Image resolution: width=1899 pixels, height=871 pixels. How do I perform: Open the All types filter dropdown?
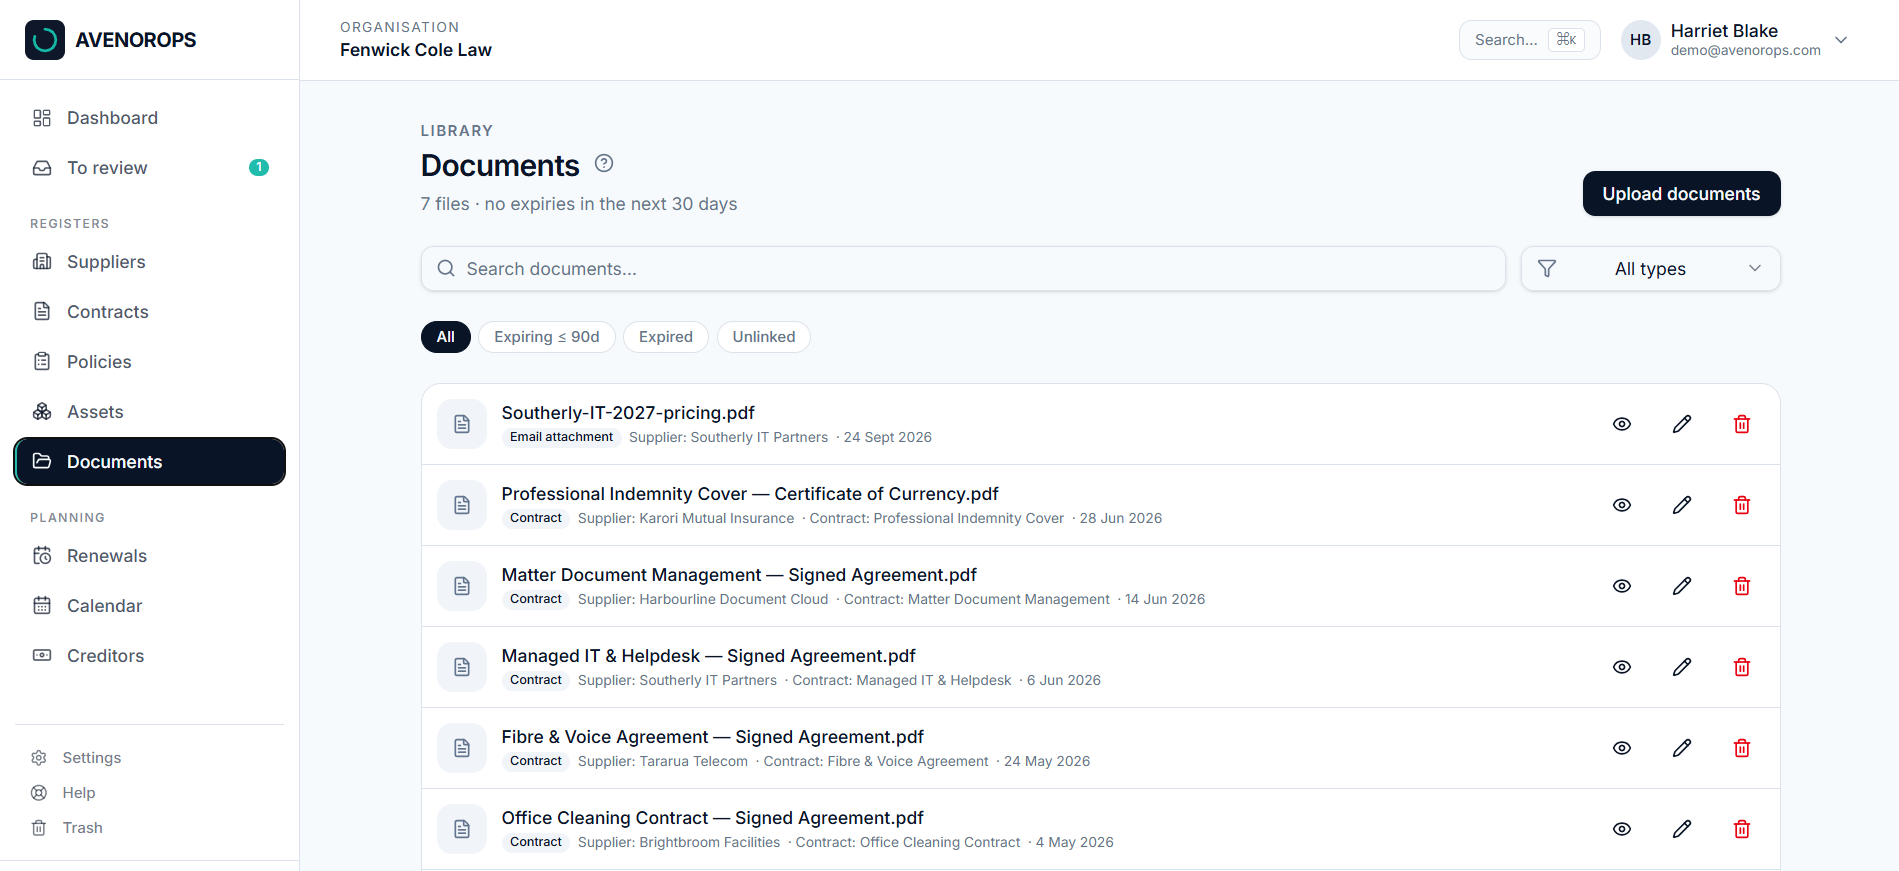coord(1651,269)
